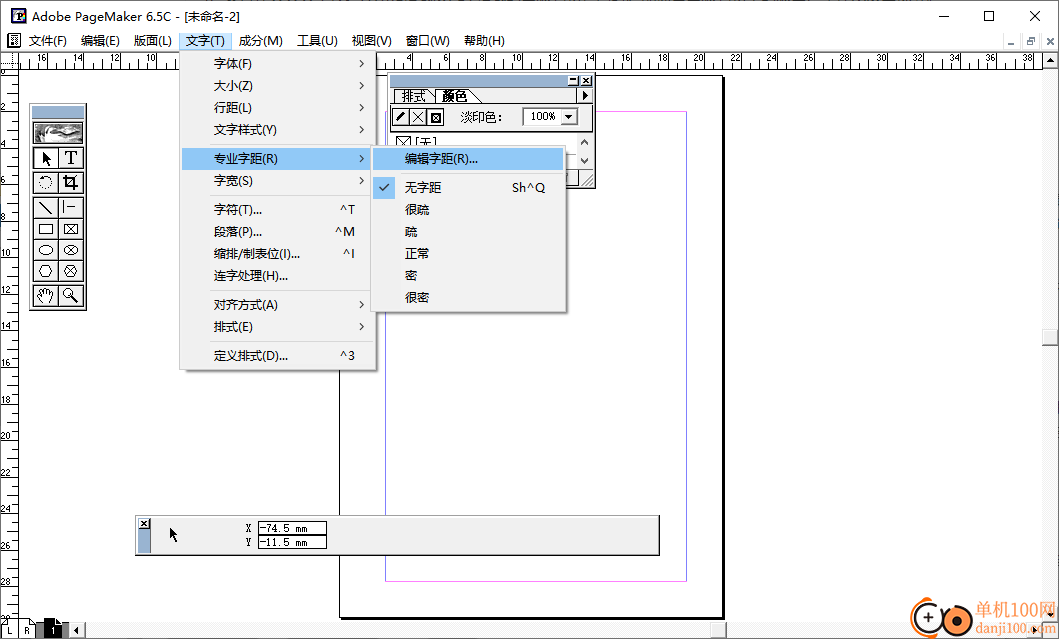1059x639 pixels.
Task: Open the 成分(M) menu
Action: click(261, 41)
